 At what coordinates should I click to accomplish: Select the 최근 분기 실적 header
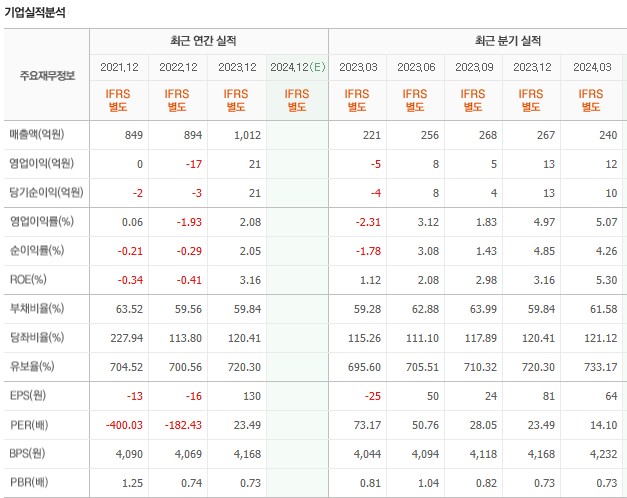pos(508,41)
